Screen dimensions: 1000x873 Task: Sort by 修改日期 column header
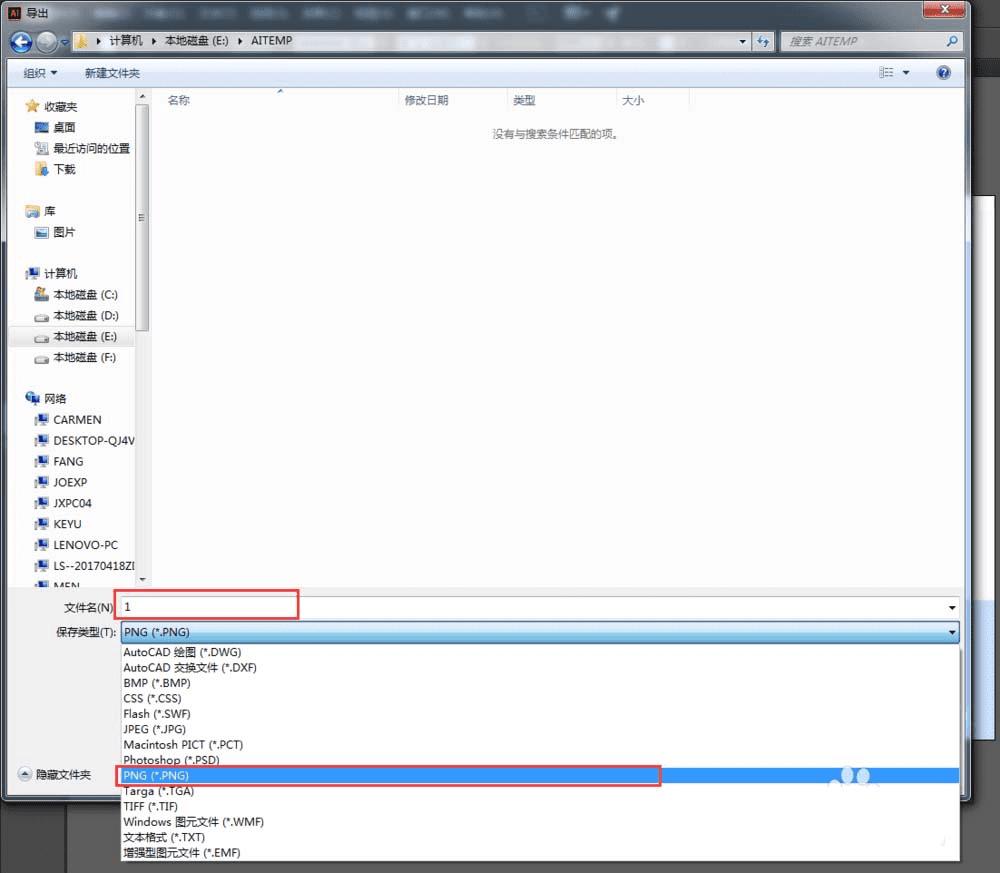click(x=426, y=100)
